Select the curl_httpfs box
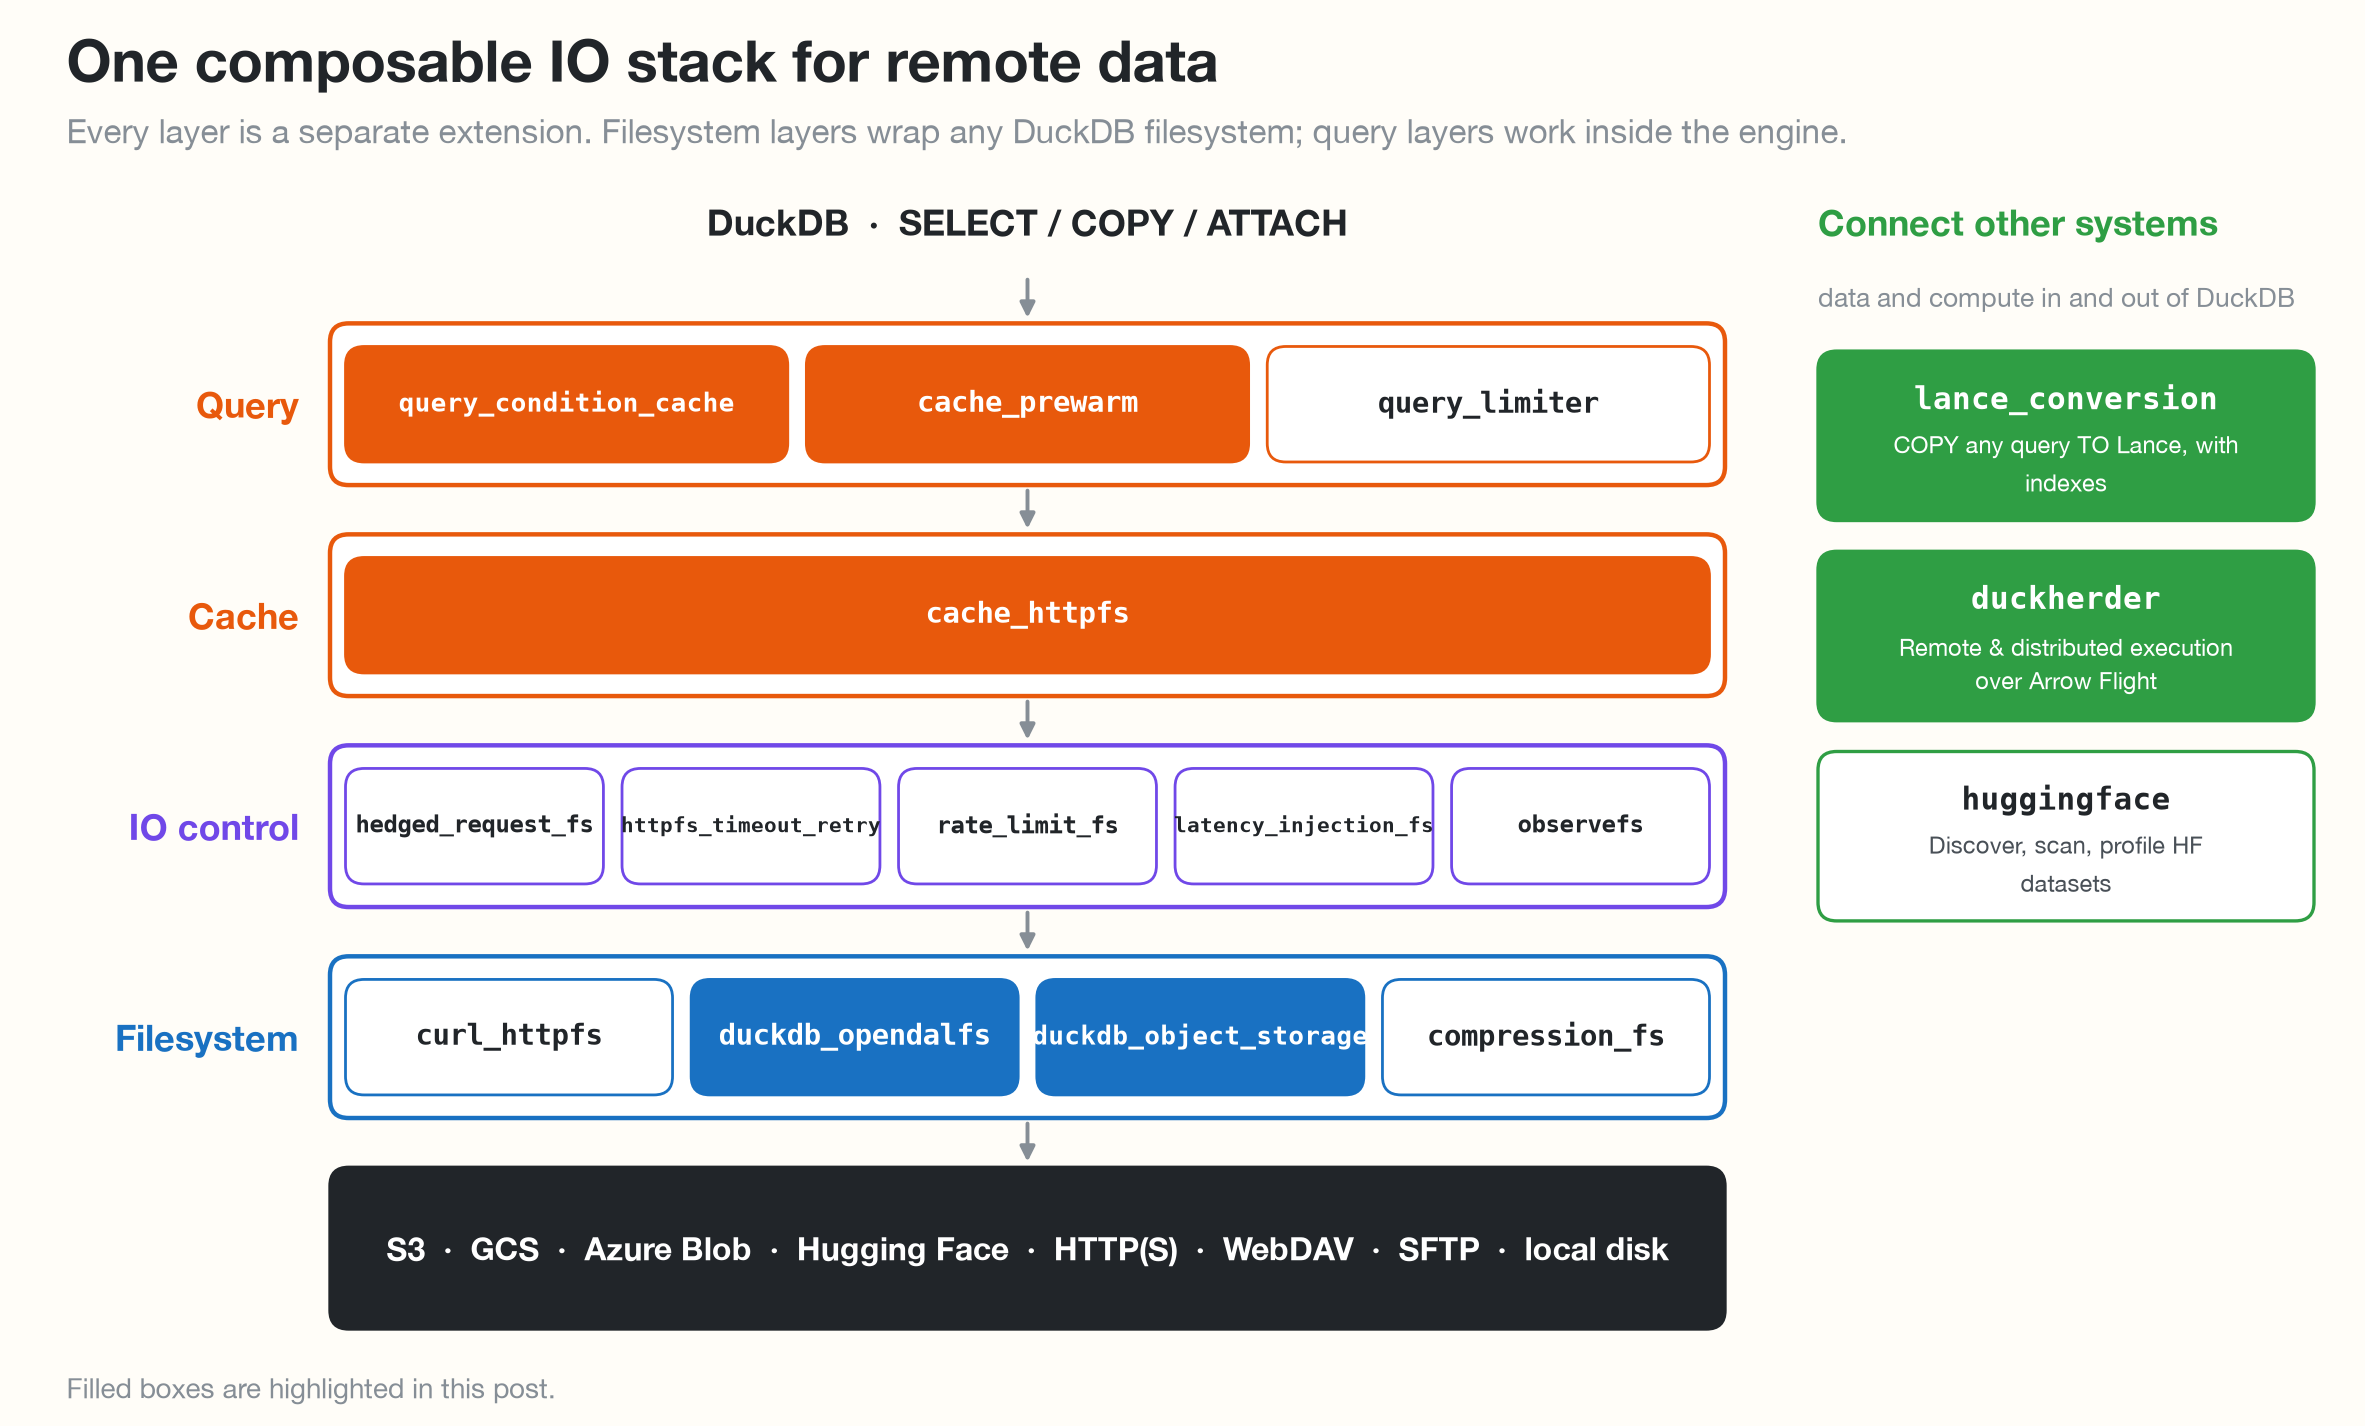Screen dimensions: 2365x1426 pyautogui.click(x=509, y=1037)
